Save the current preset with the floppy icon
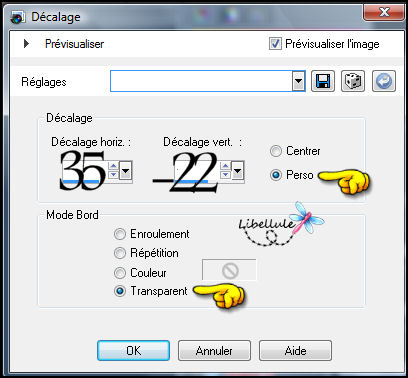The image size is (408, 378). (323, 81)
